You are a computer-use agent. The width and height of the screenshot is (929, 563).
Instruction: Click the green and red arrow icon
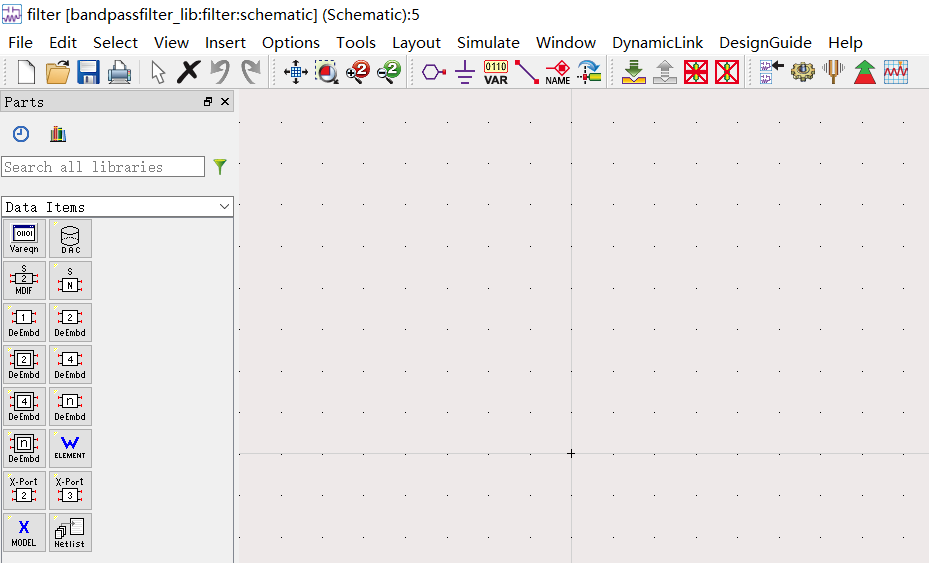pyautogui.click(x=865, y=72)
